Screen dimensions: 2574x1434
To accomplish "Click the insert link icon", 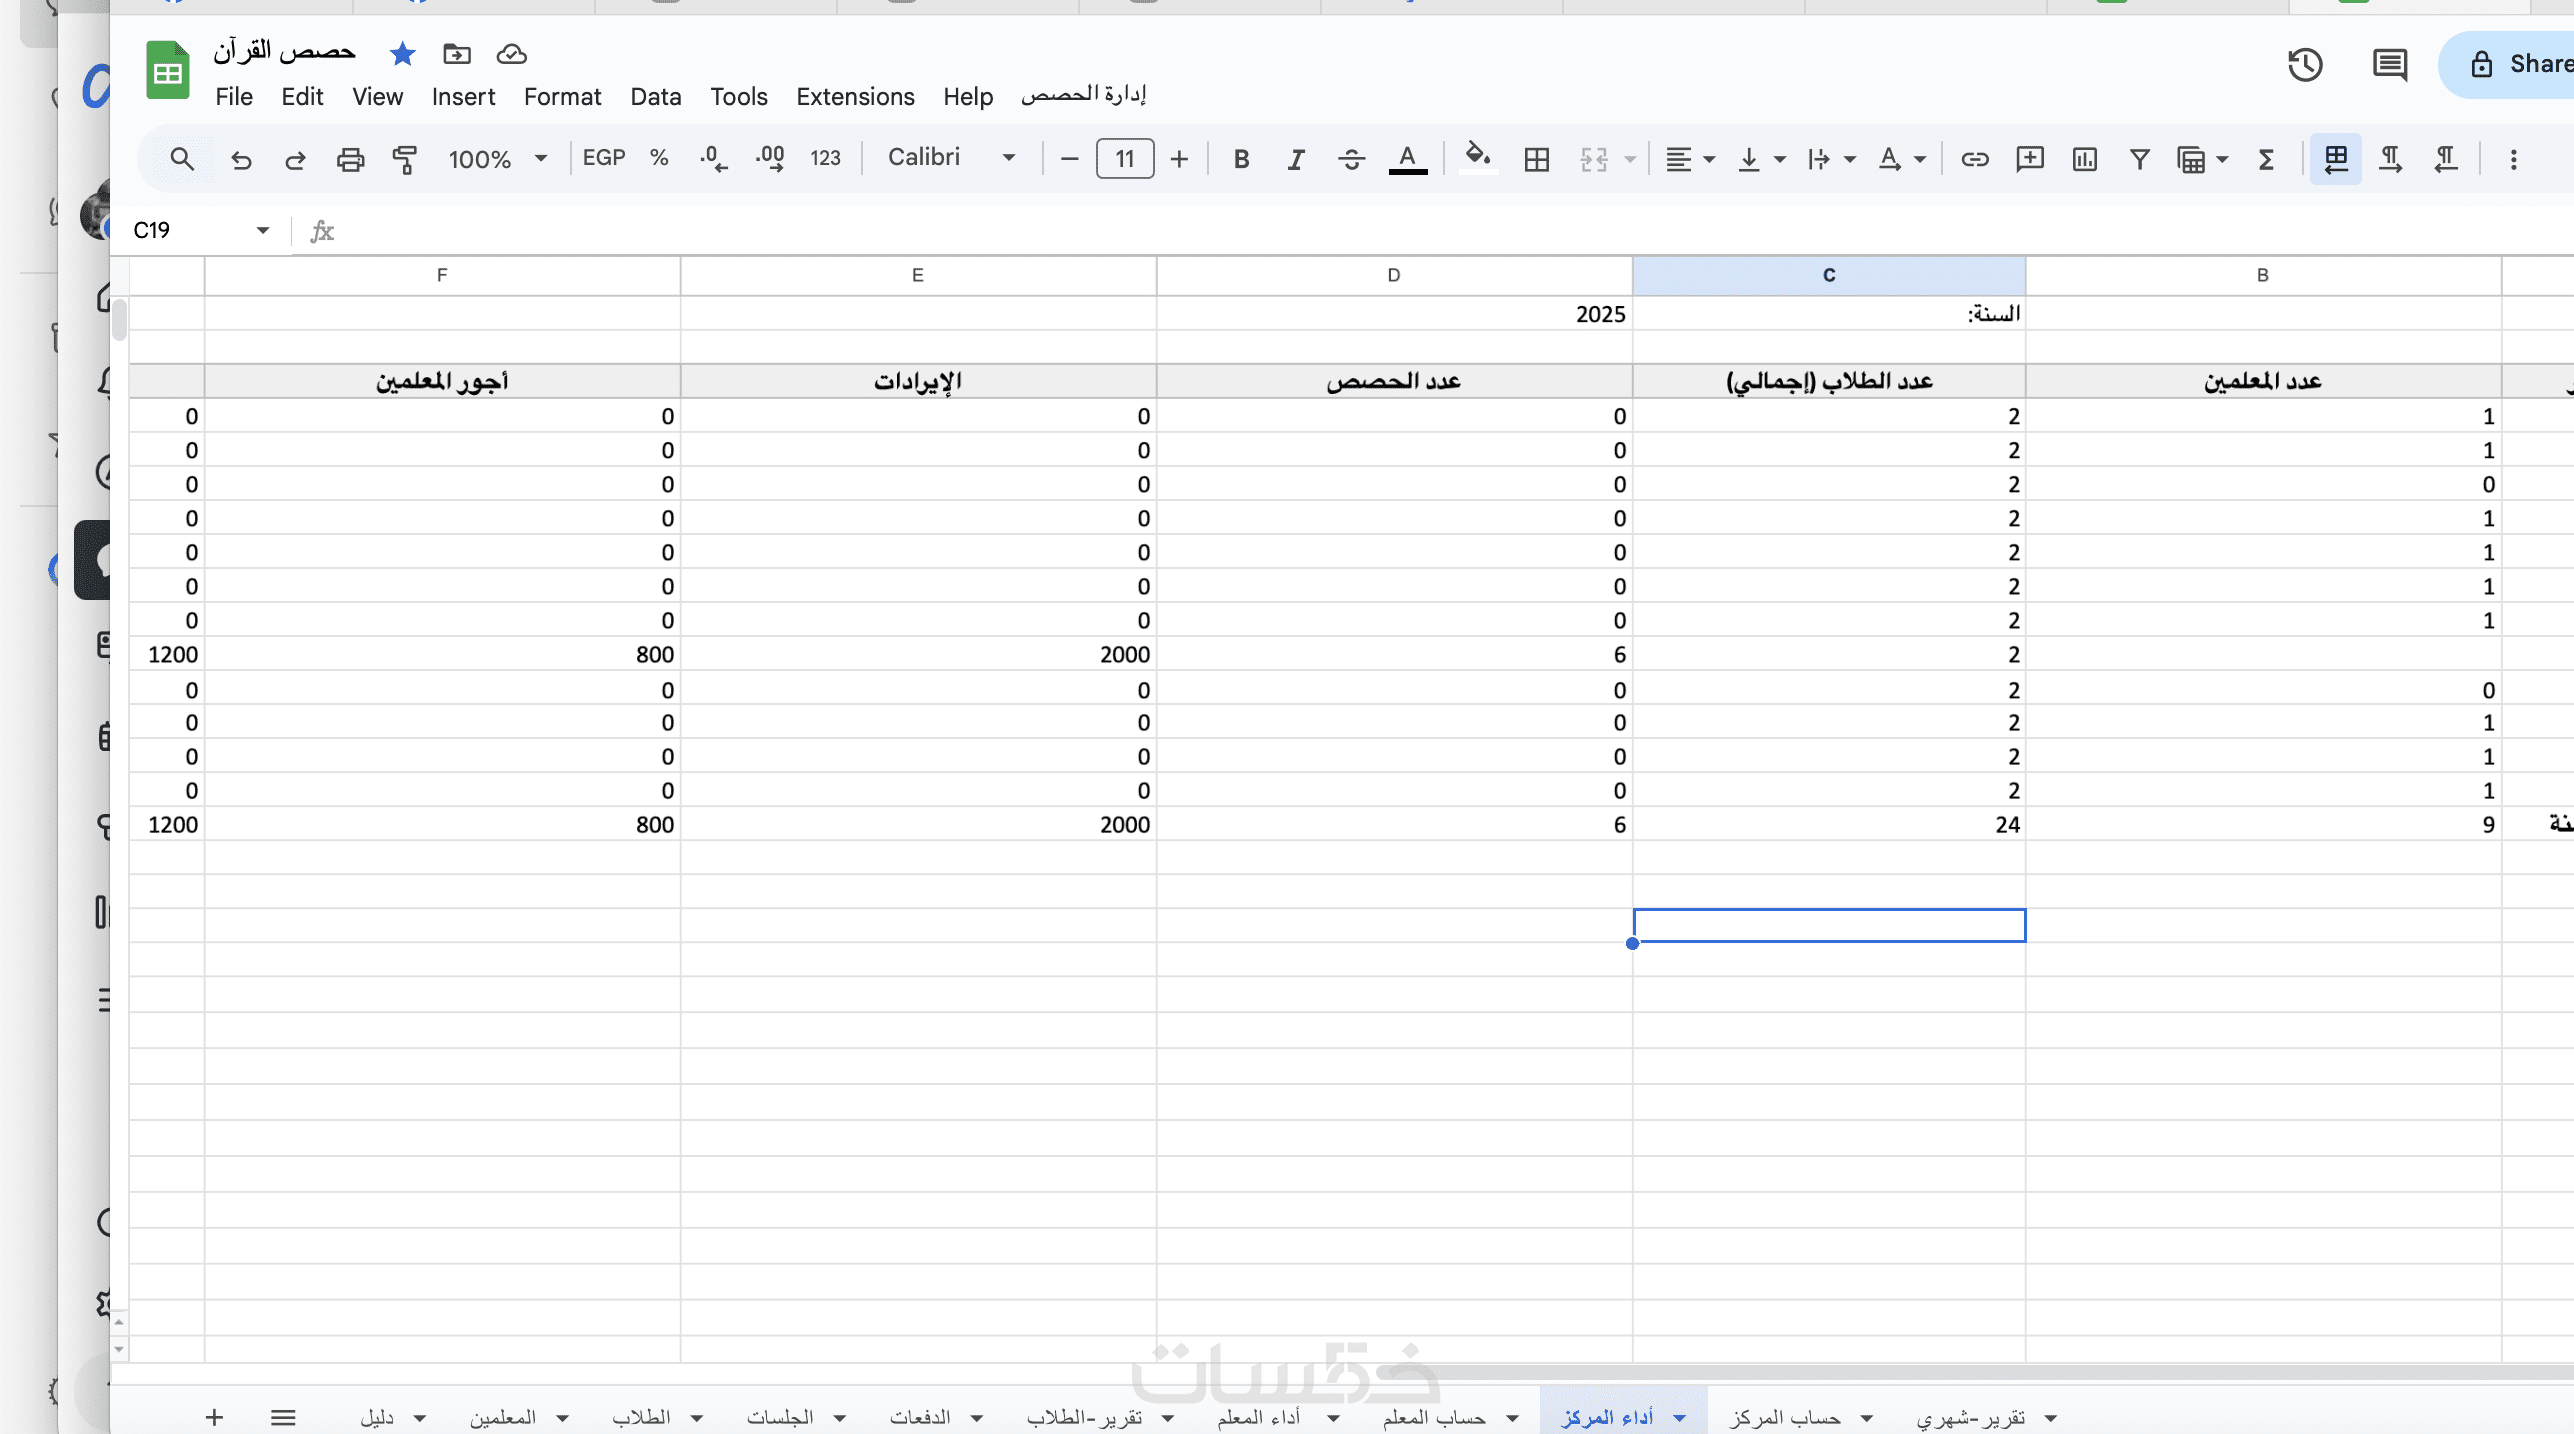I will (x=1974, y=159).
